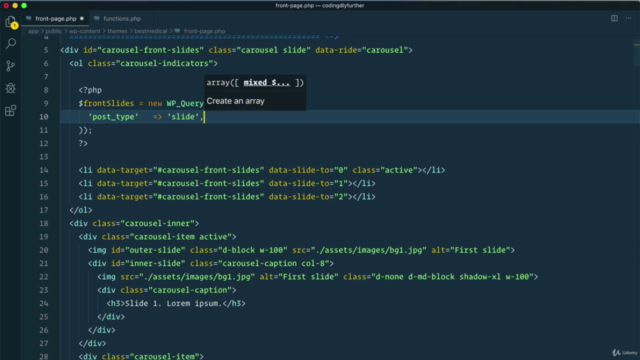The height and width of the screenshot is (360, 640).
Task: Open the Debug view icon
Action: [11, 88]
